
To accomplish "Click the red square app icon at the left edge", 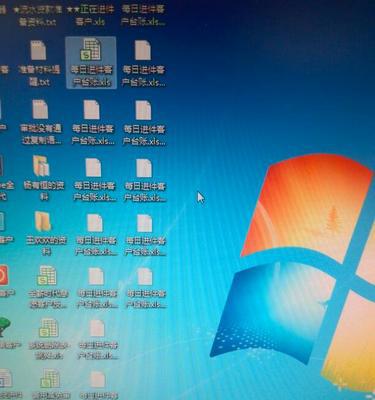I will point(3,275).
